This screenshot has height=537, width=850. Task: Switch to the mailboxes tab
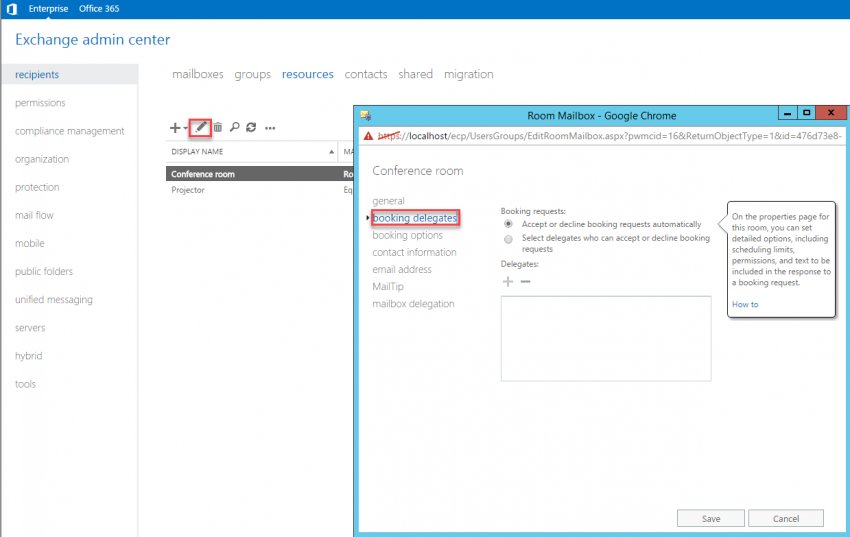point(197,74)
